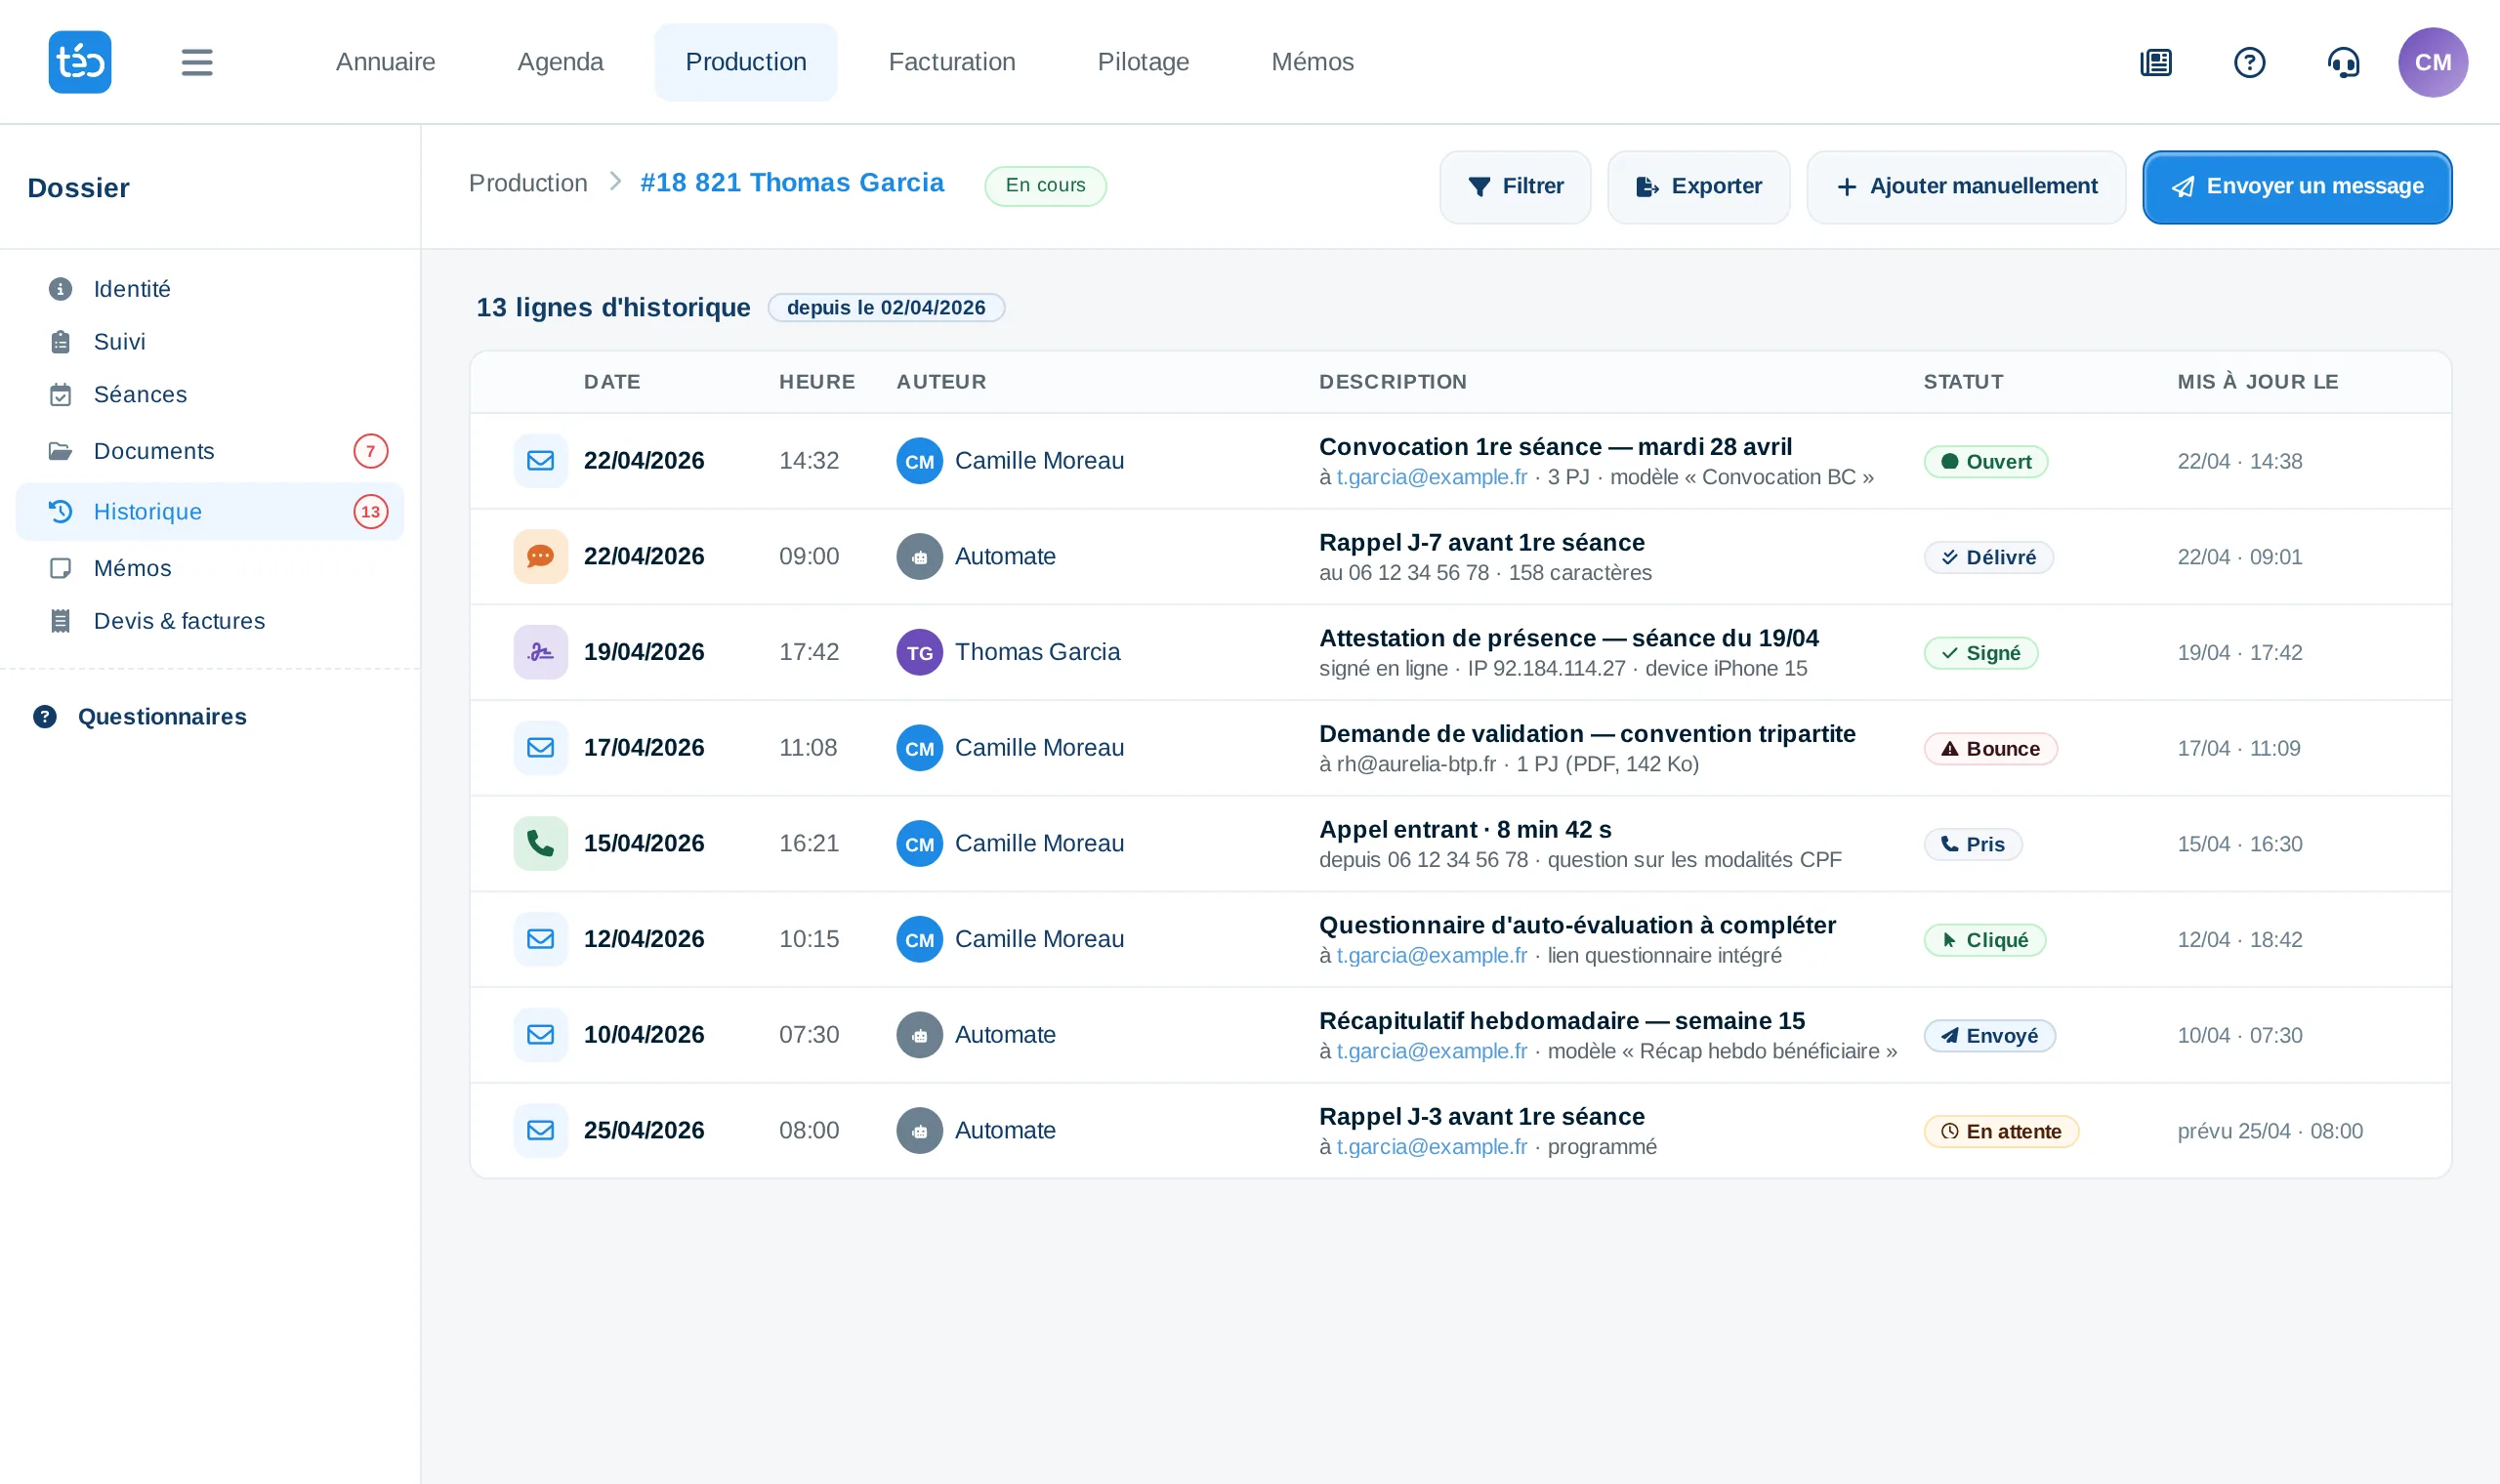Click the Automate robot avatar at 07:30
This screenshot has width=2500, height=1484.
pyautogui.click(x=920, y=1035)
